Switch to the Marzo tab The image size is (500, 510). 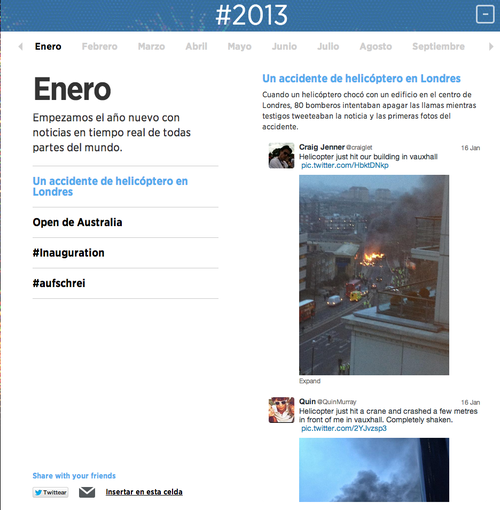click(x=151, y=46)
